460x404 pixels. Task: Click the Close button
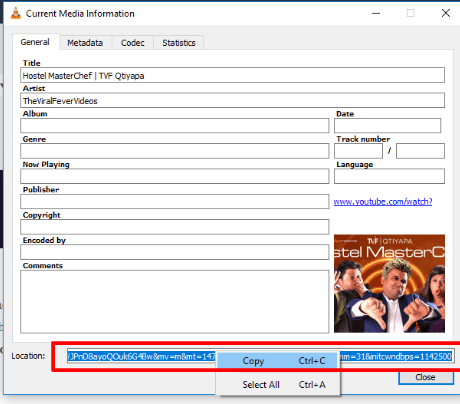pos(426,377)
